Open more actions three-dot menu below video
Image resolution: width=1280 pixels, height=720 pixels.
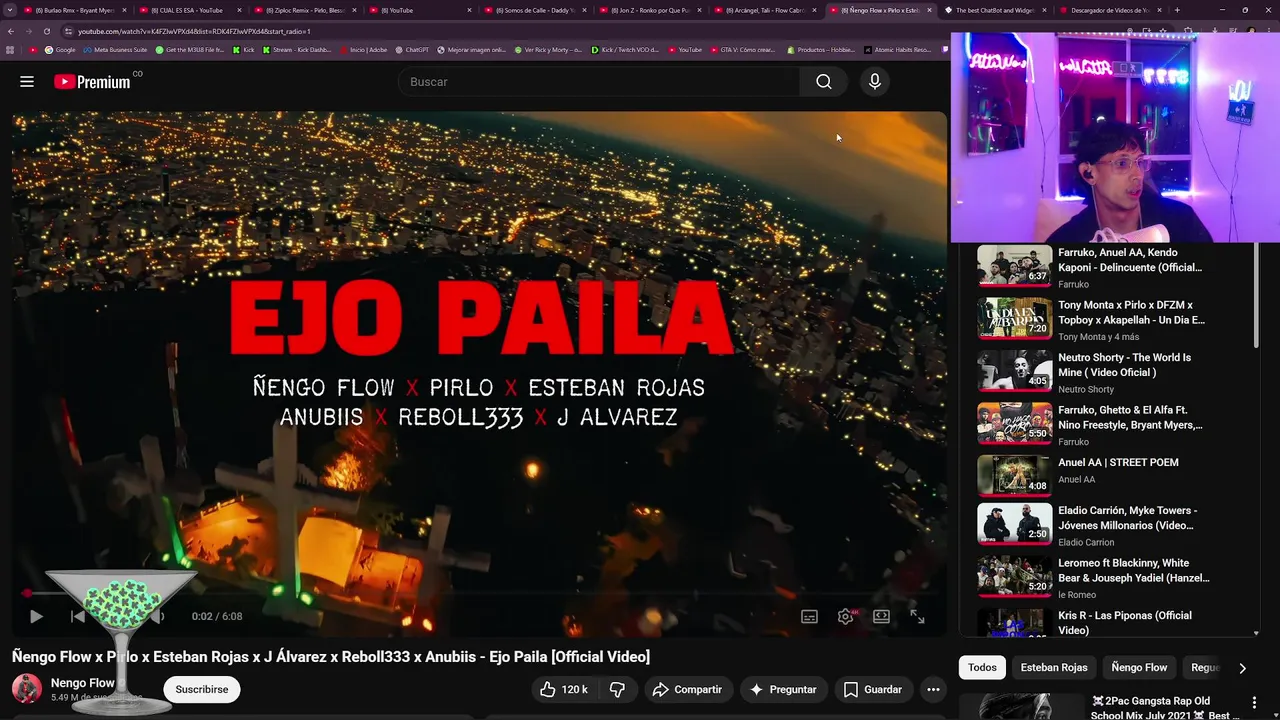pos(933,689)
